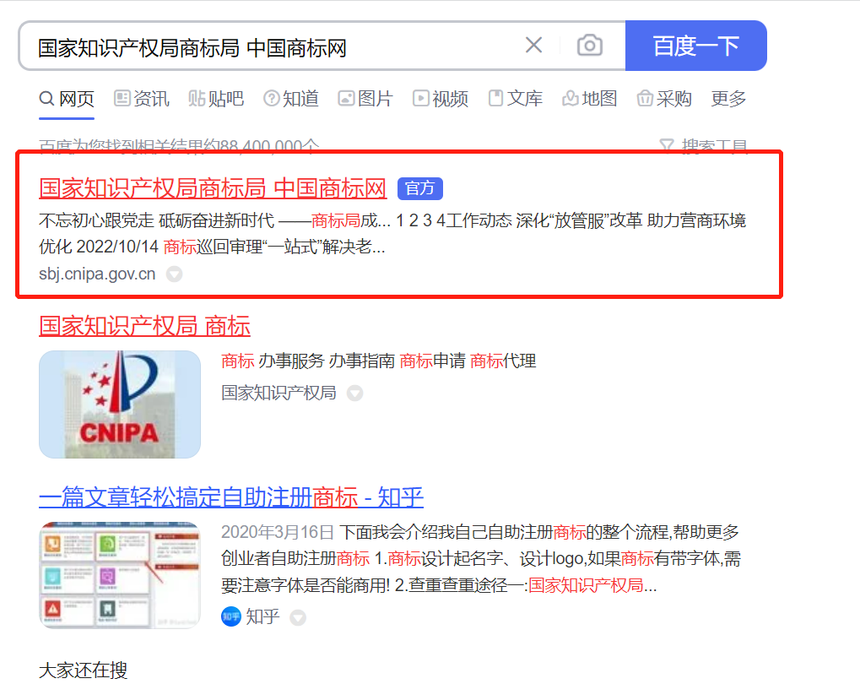Click the sbj.cnipa.gov.cn URL text

(x=97, y=274)
